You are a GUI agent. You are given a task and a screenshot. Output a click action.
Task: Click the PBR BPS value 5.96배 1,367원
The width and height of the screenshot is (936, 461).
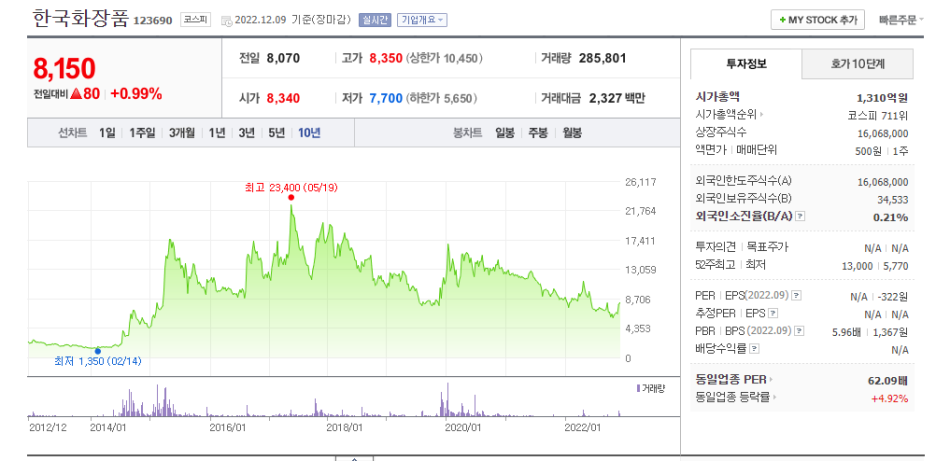pos(870,331)
